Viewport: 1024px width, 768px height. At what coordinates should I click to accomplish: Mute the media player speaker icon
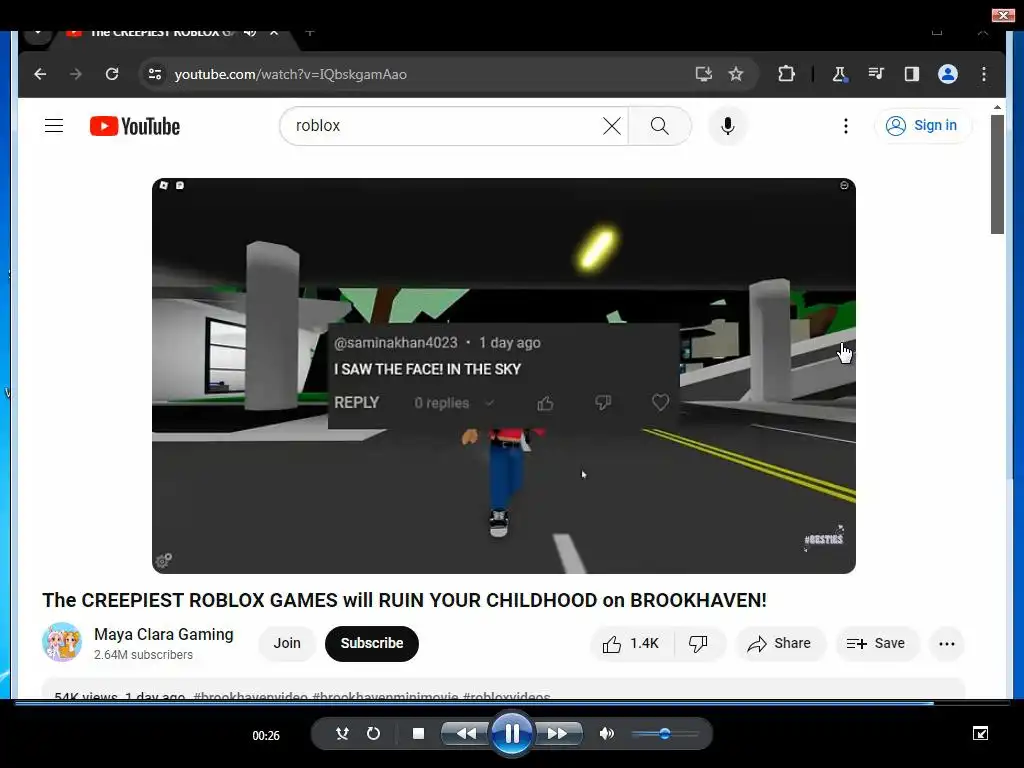(x=607, y=734)
